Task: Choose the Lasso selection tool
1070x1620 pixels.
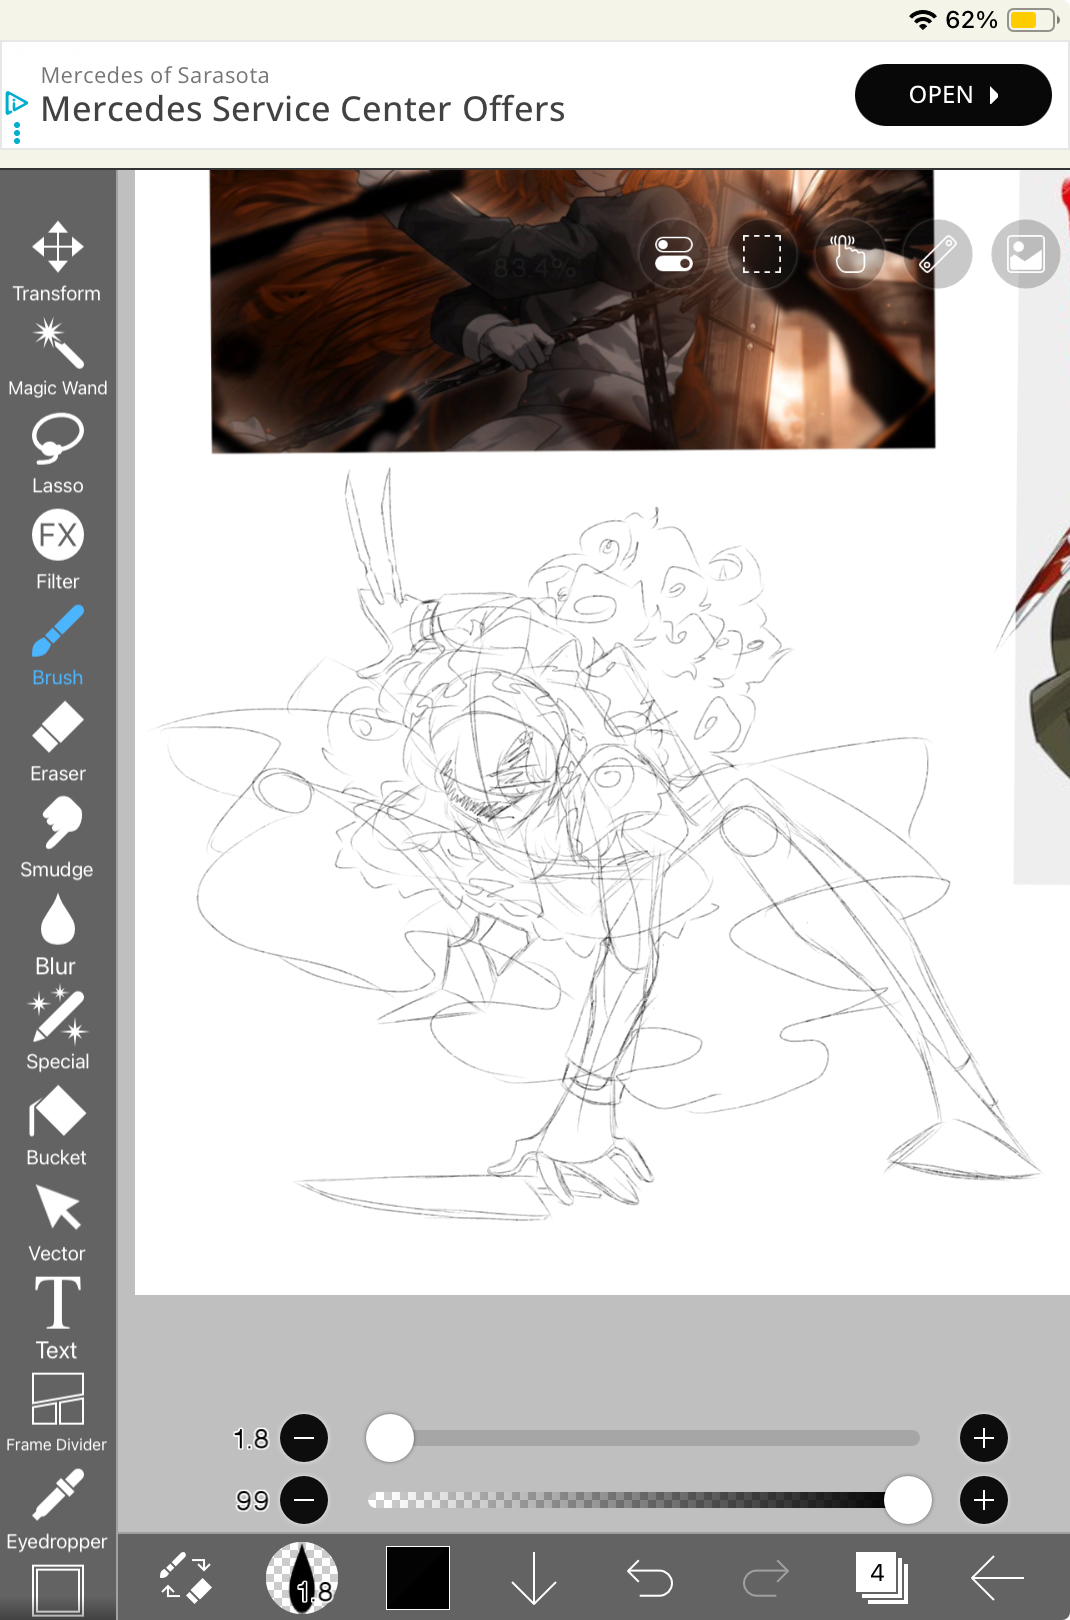Action: point(57,453)
